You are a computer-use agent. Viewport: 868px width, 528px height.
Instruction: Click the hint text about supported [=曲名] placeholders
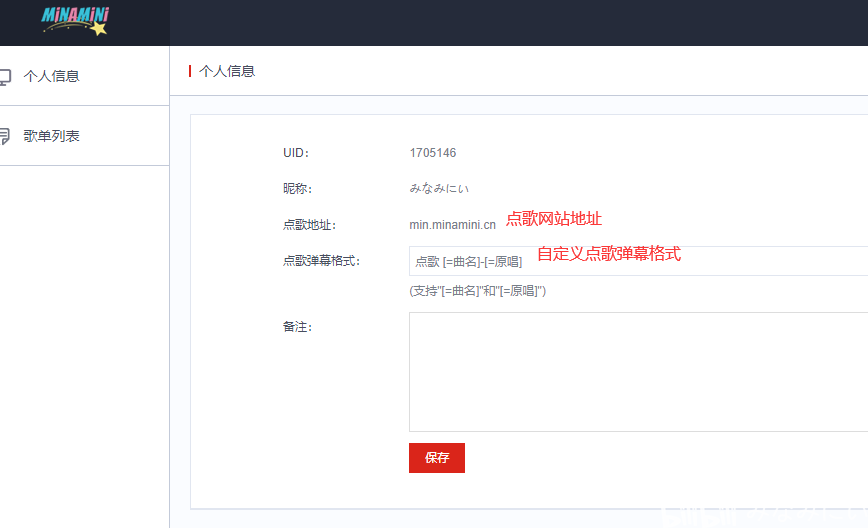coord(478,291)
